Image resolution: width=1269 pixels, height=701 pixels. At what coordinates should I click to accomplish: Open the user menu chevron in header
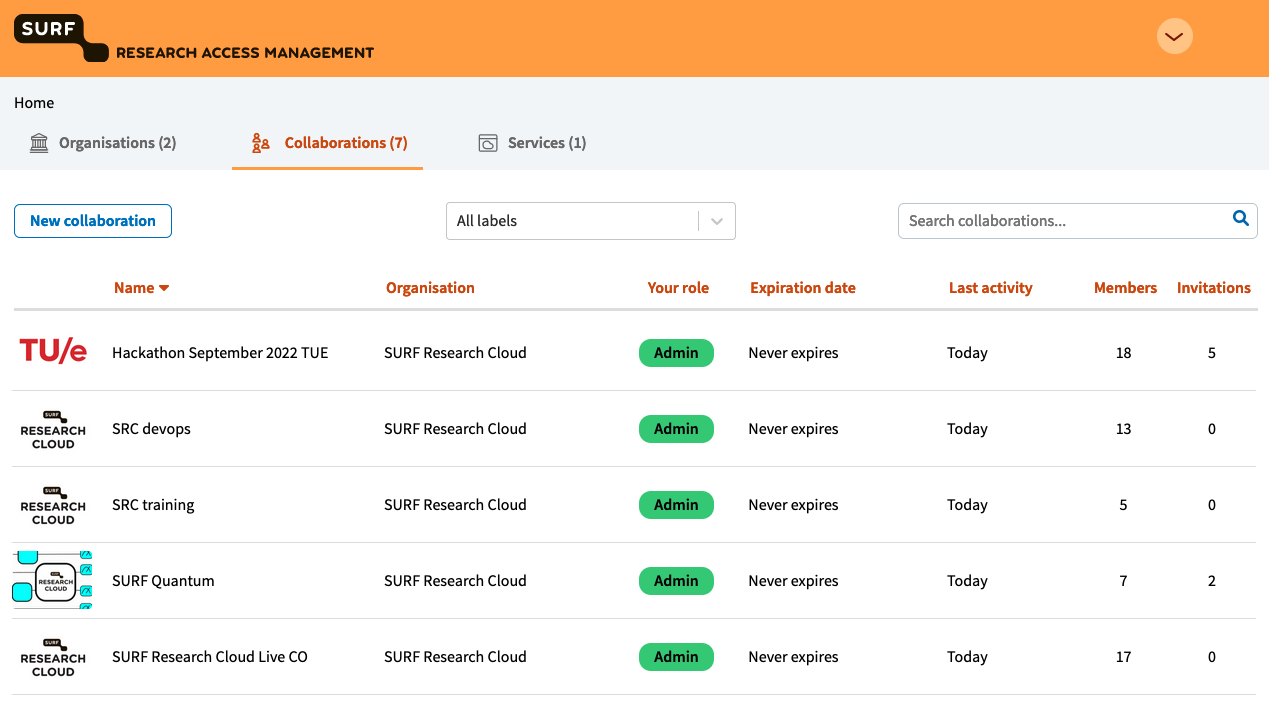click(x=1175, y=37)
